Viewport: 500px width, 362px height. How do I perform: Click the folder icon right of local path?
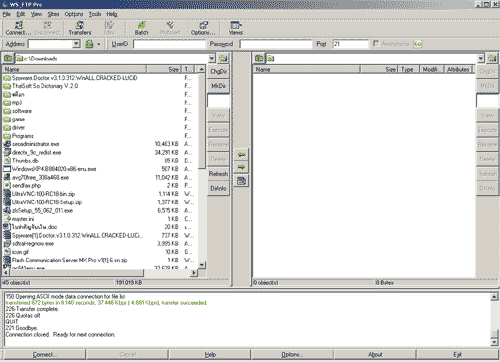tap(223, 58)
